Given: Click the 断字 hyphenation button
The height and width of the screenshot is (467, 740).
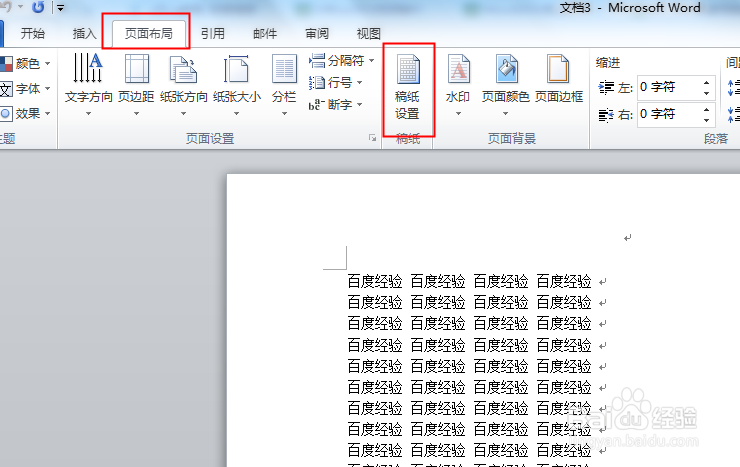Looking at the screenshot, I should pos(336,104).
